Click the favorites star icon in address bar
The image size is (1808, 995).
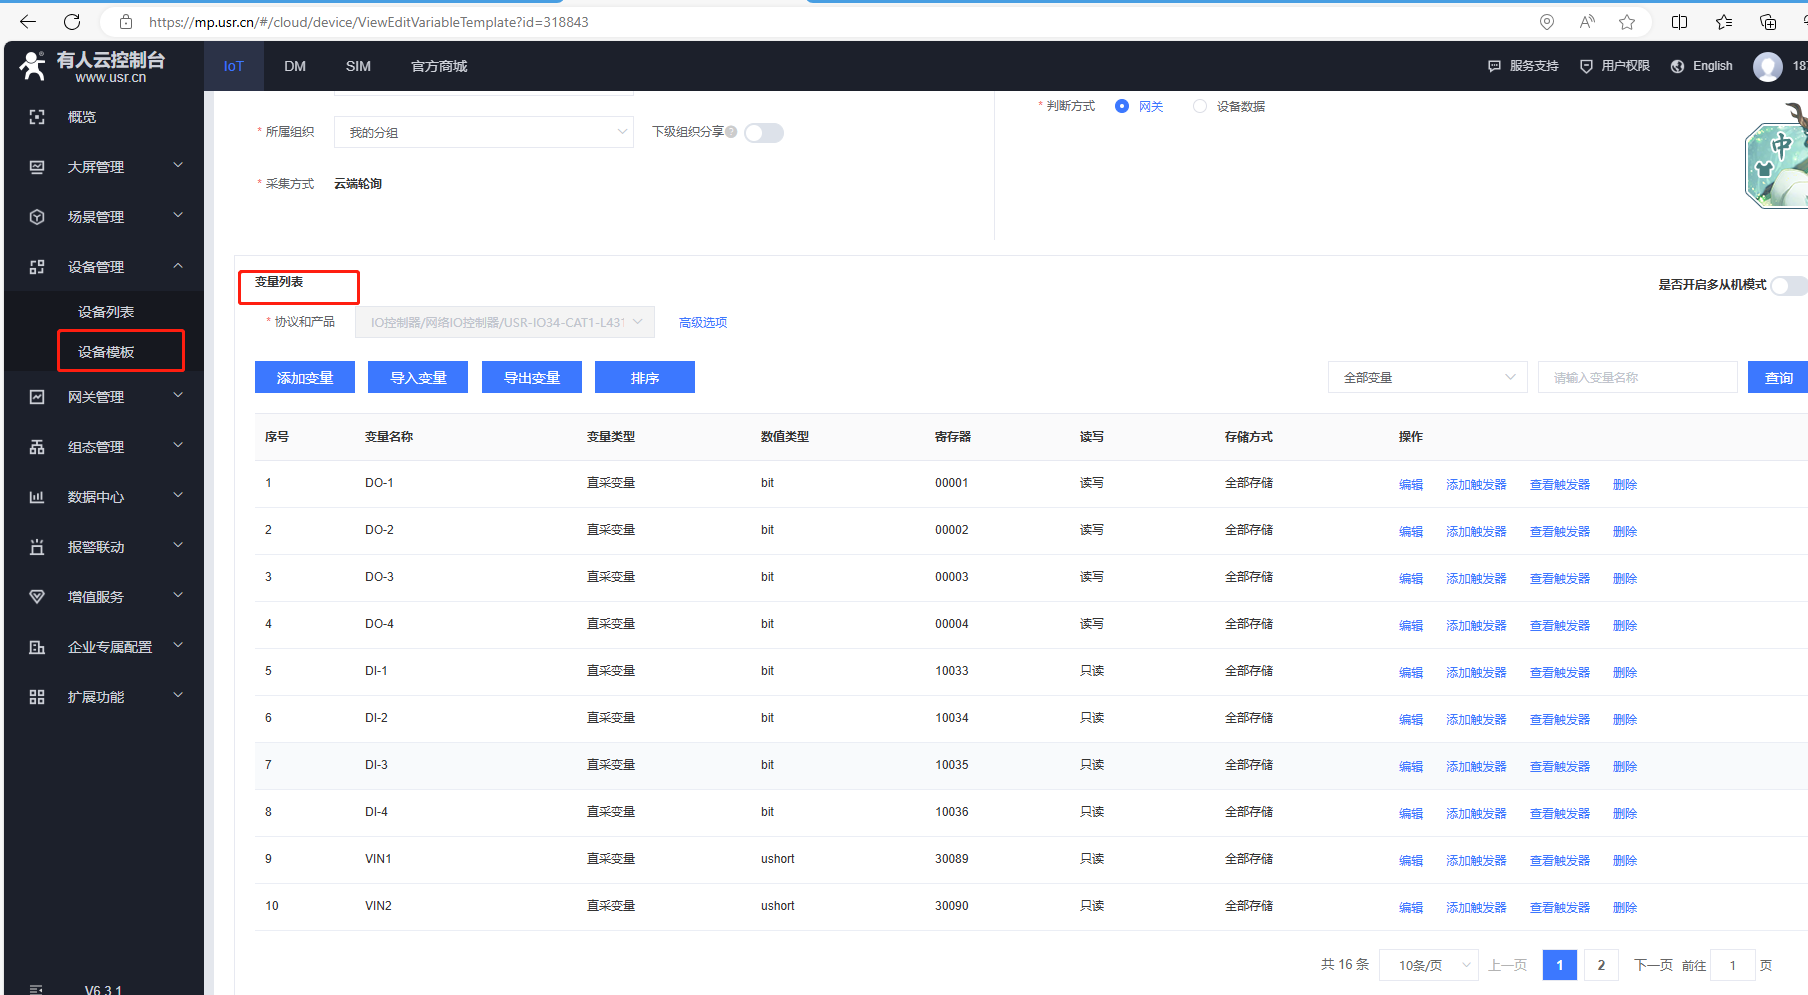pyautogui.click(x=1627, y=22)
